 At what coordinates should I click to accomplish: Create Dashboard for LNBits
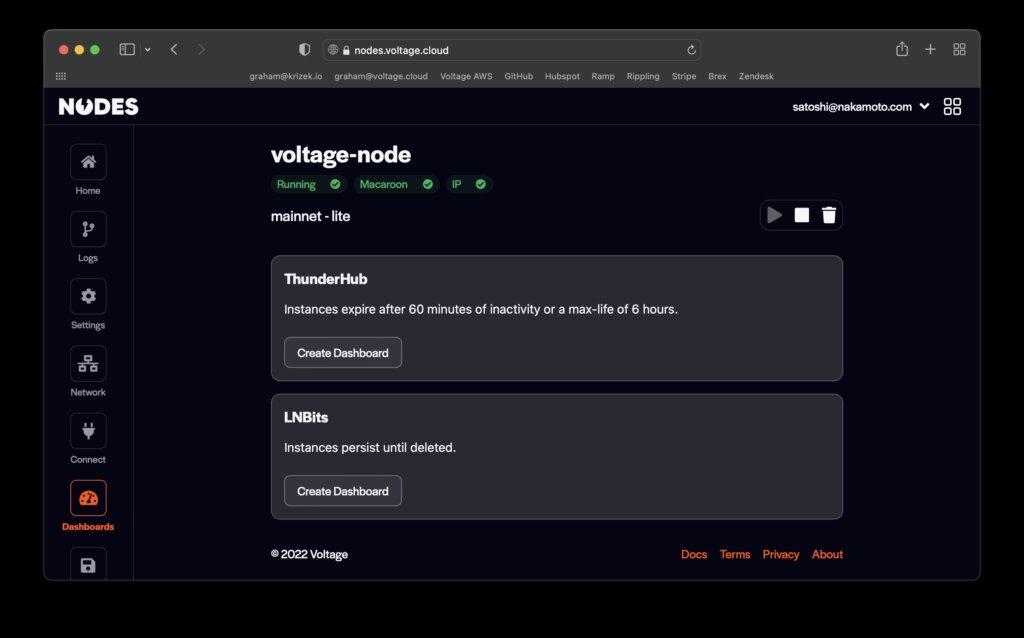[343, 491]
